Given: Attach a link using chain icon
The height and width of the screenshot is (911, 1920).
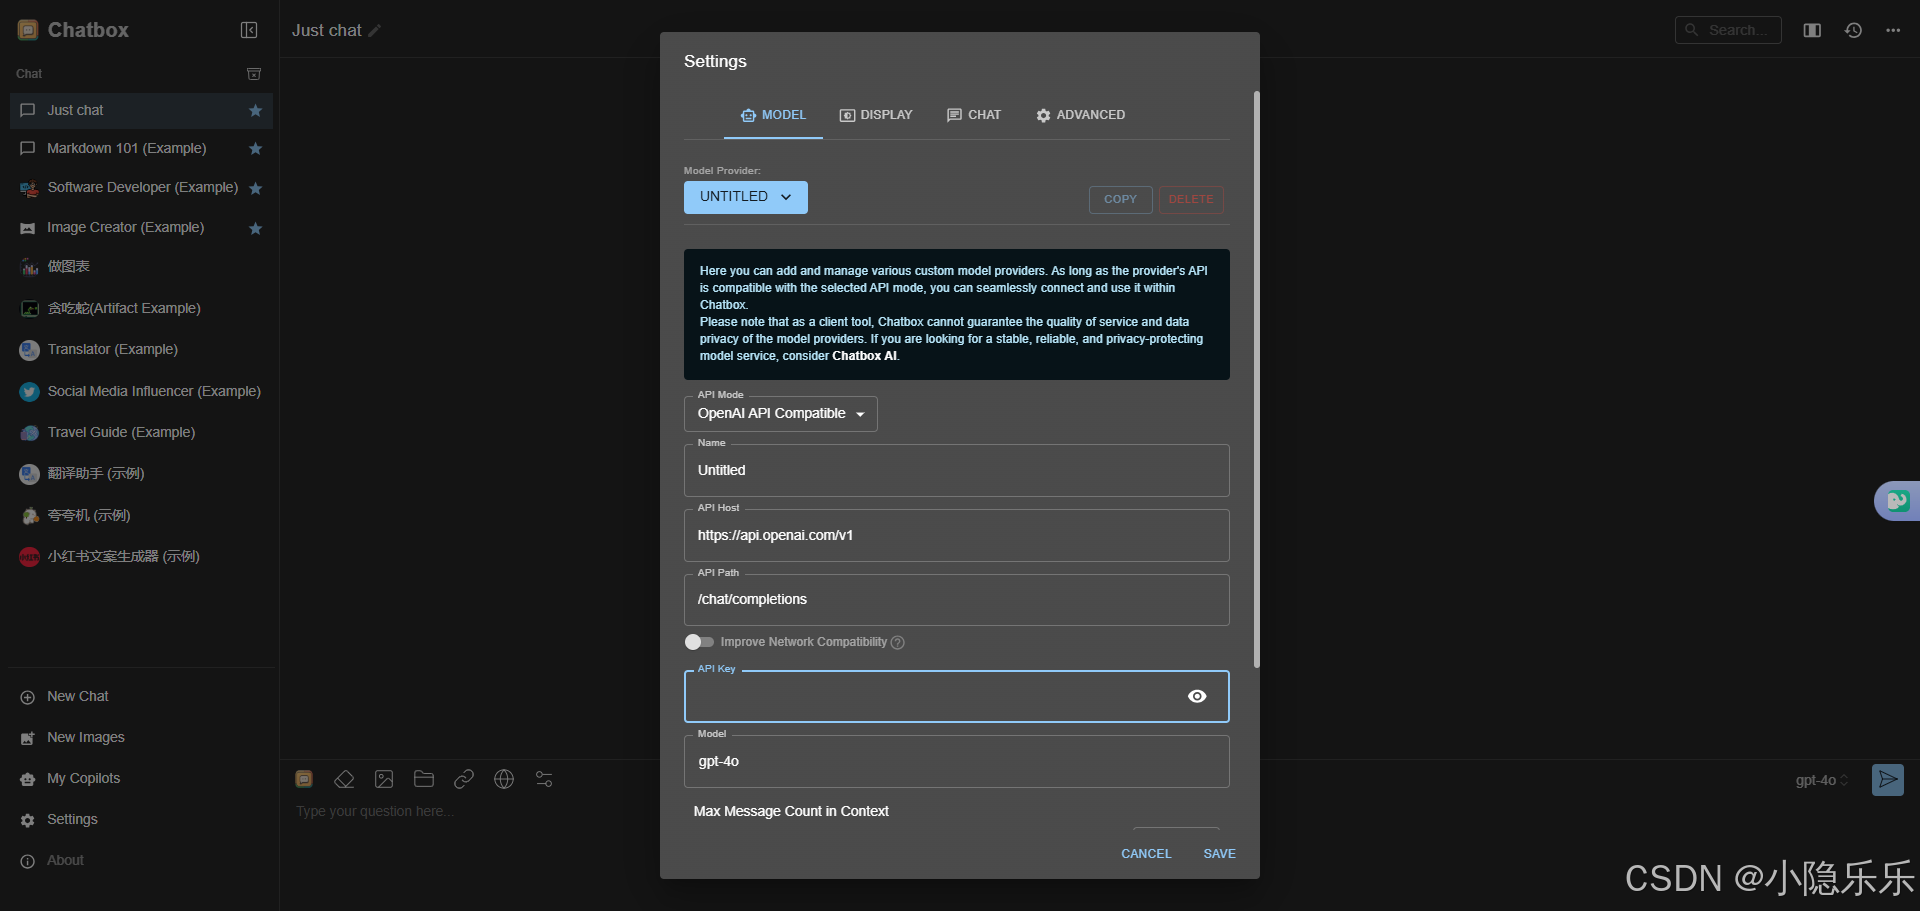Looking at the screenshot, I should (464, 779).
